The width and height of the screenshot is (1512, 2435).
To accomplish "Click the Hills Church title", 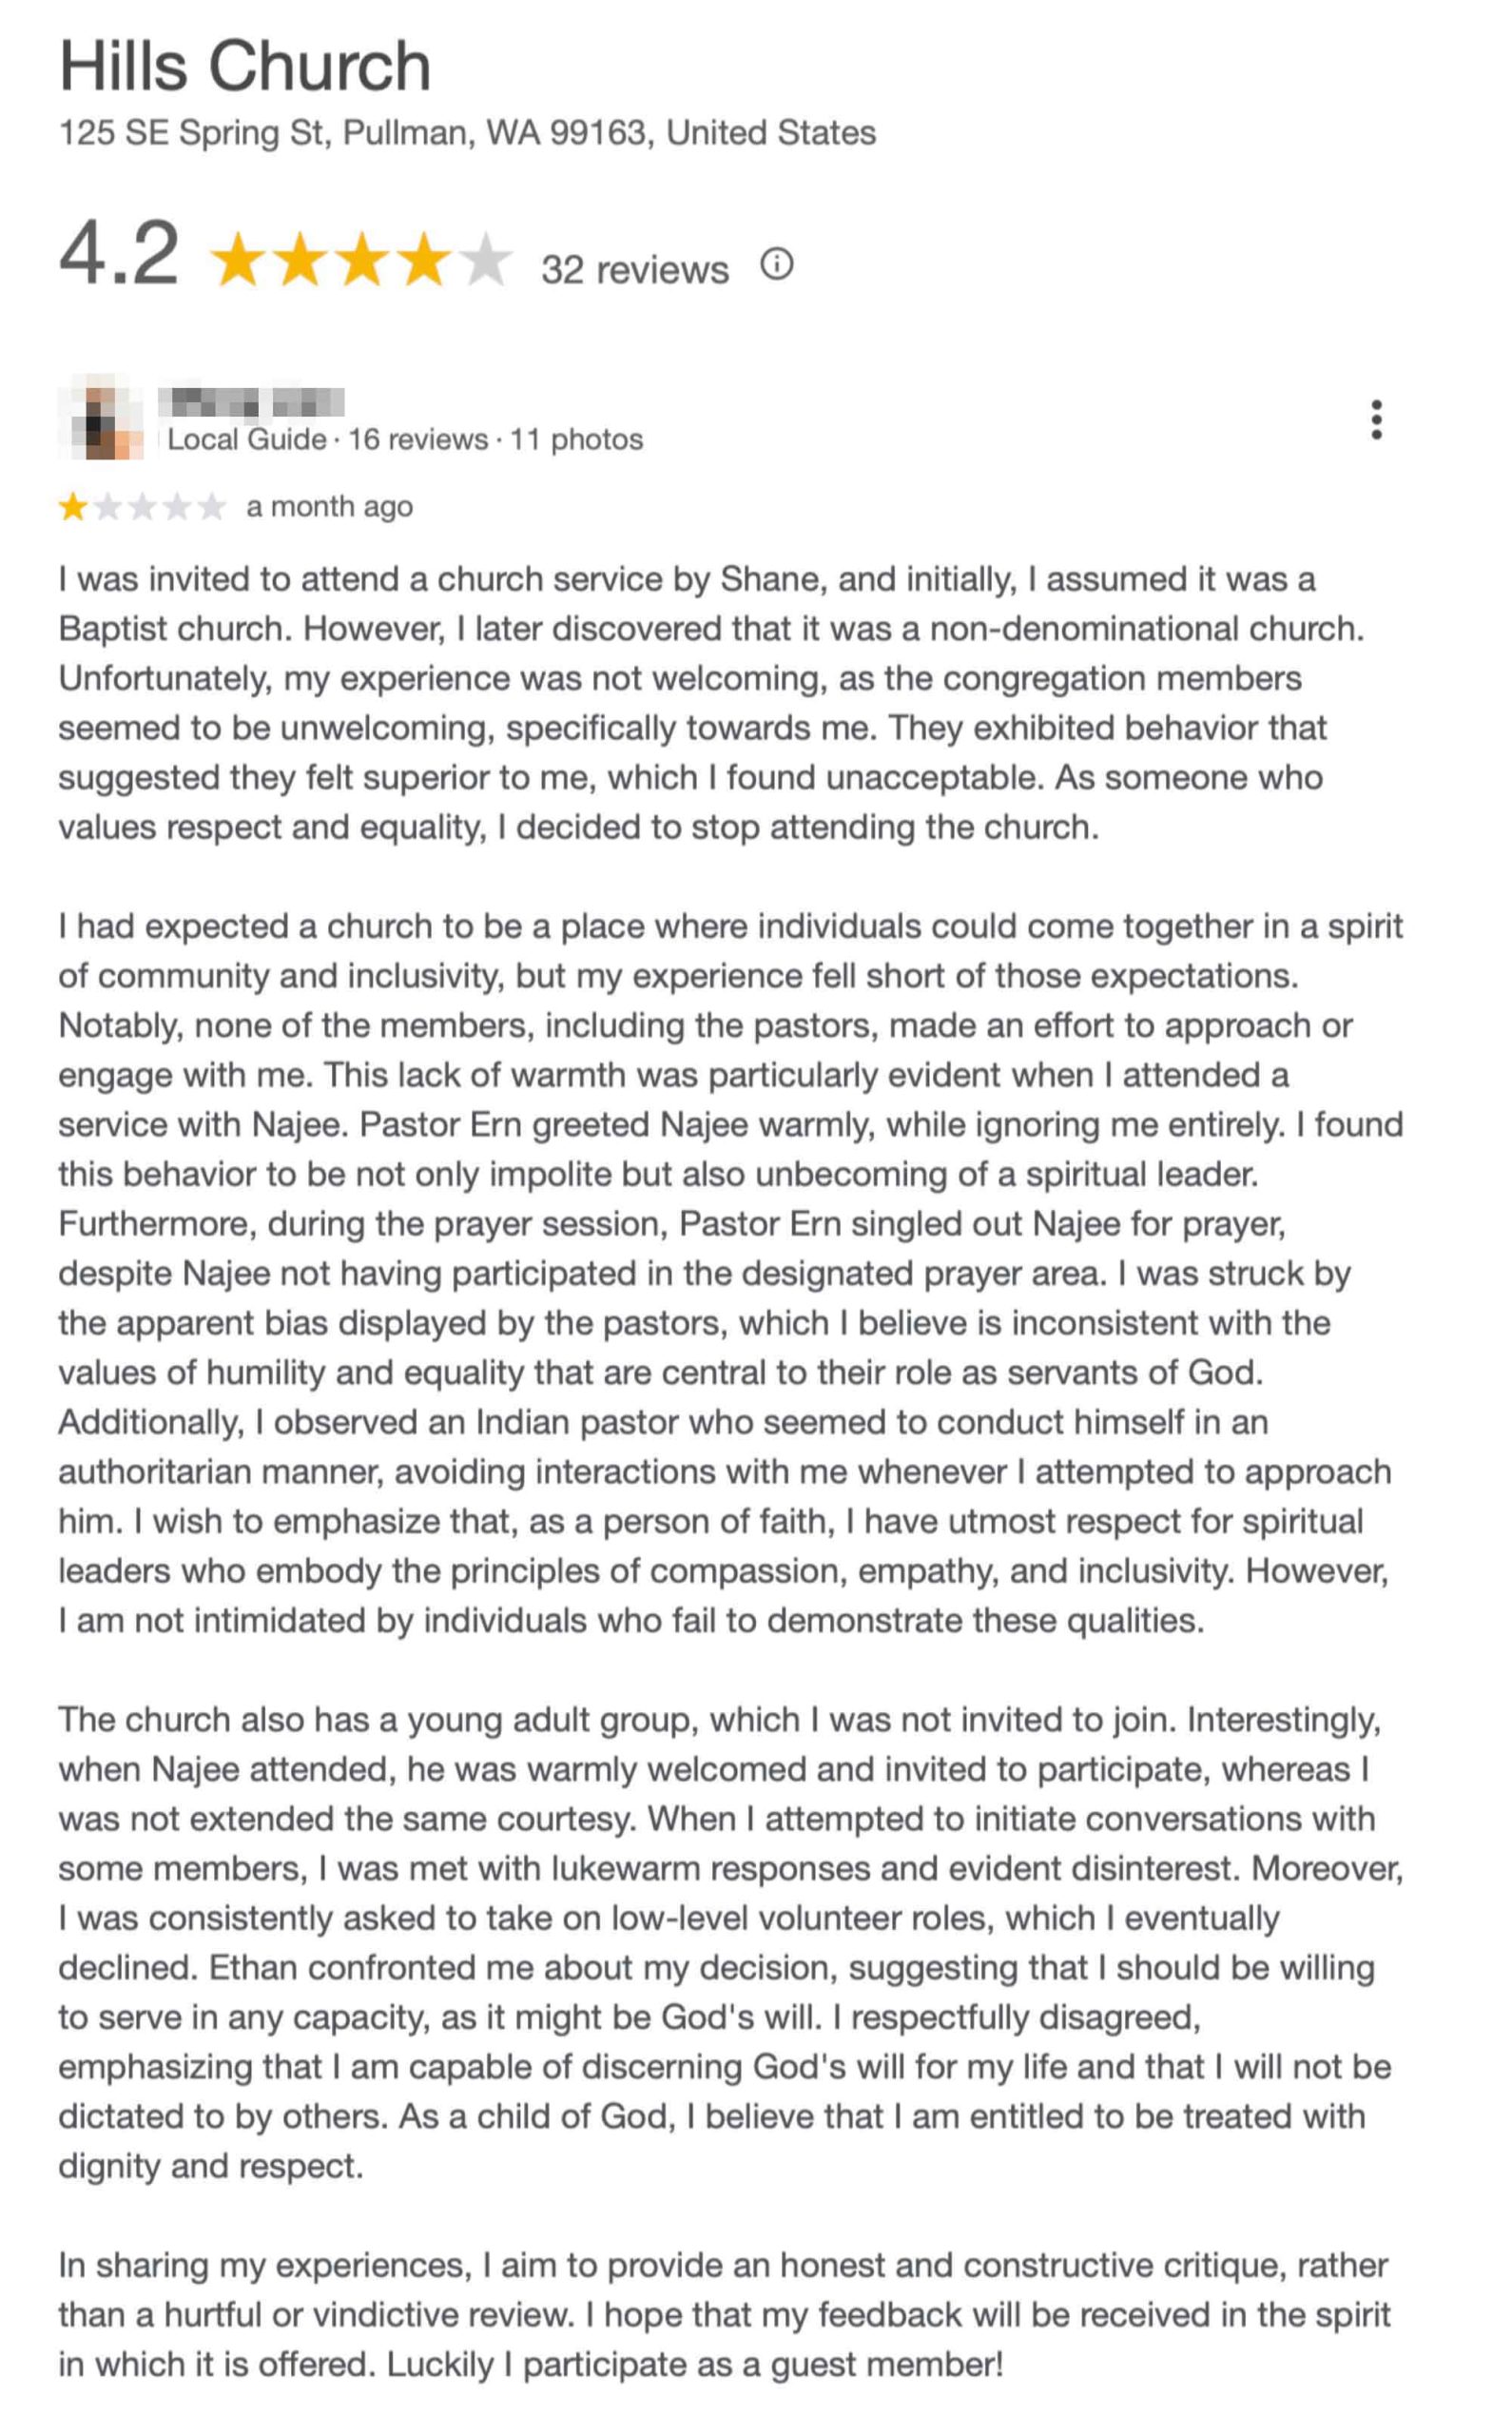I will point(245,67).
